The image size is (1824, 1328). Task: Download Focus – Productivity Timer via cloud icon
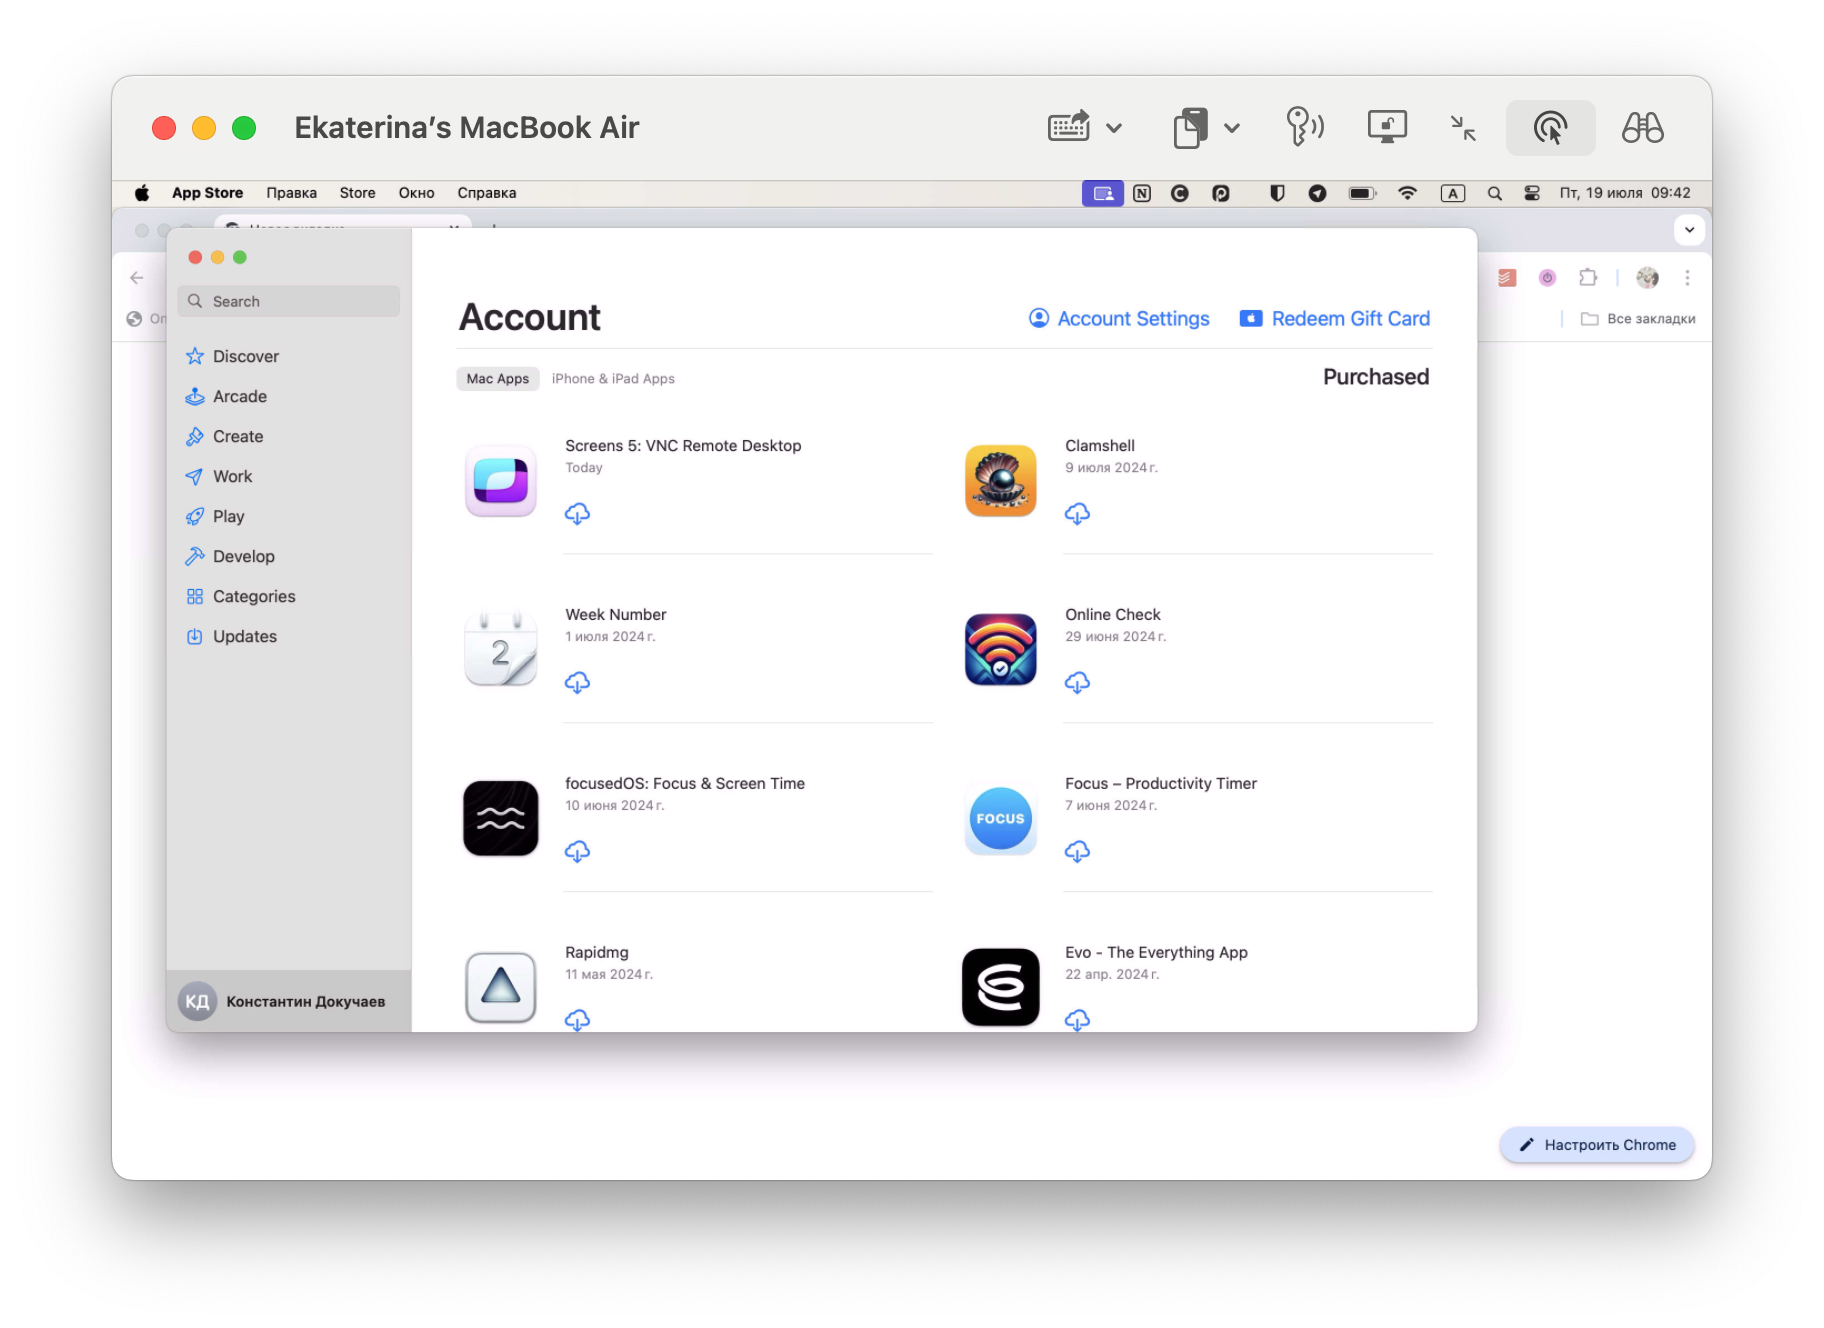coord(1077,852)
